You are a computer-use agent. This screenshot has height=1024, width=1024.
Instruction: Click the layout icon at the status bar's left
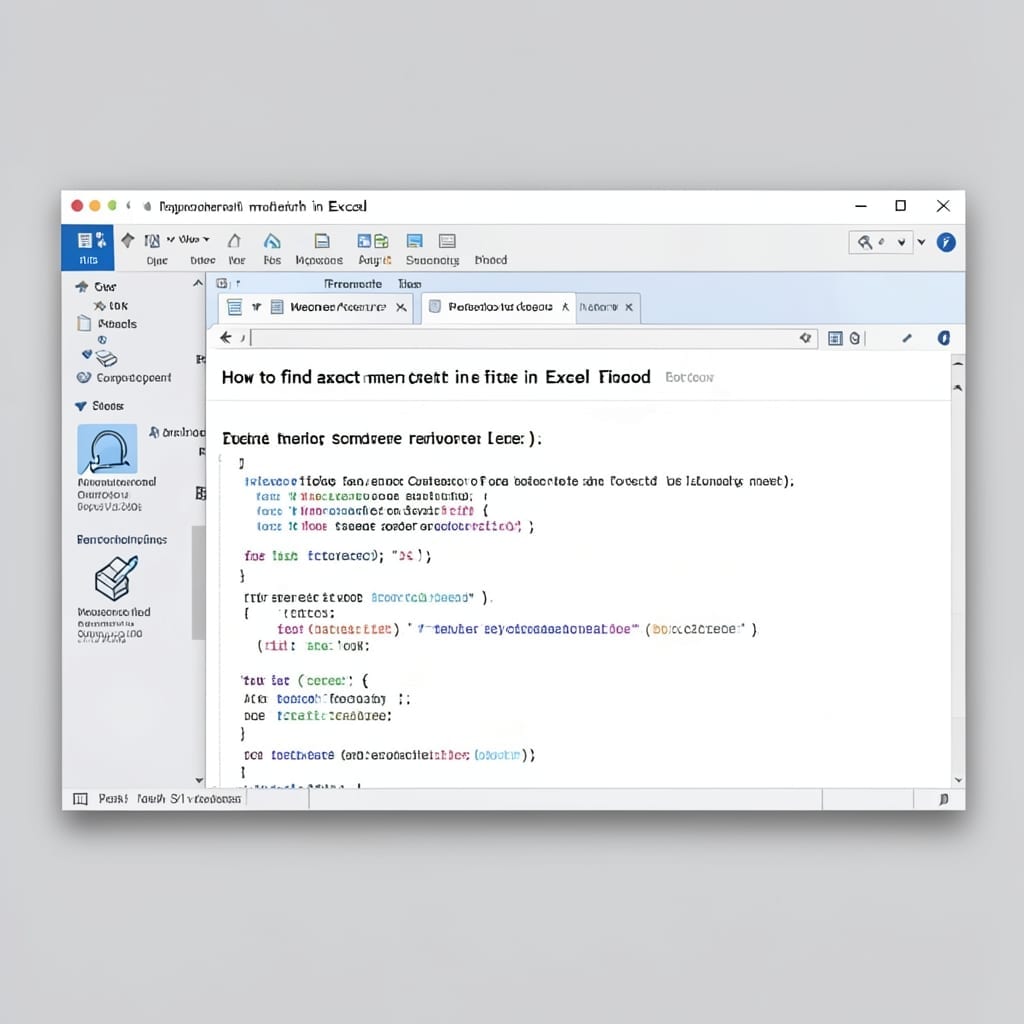[80, 799]
